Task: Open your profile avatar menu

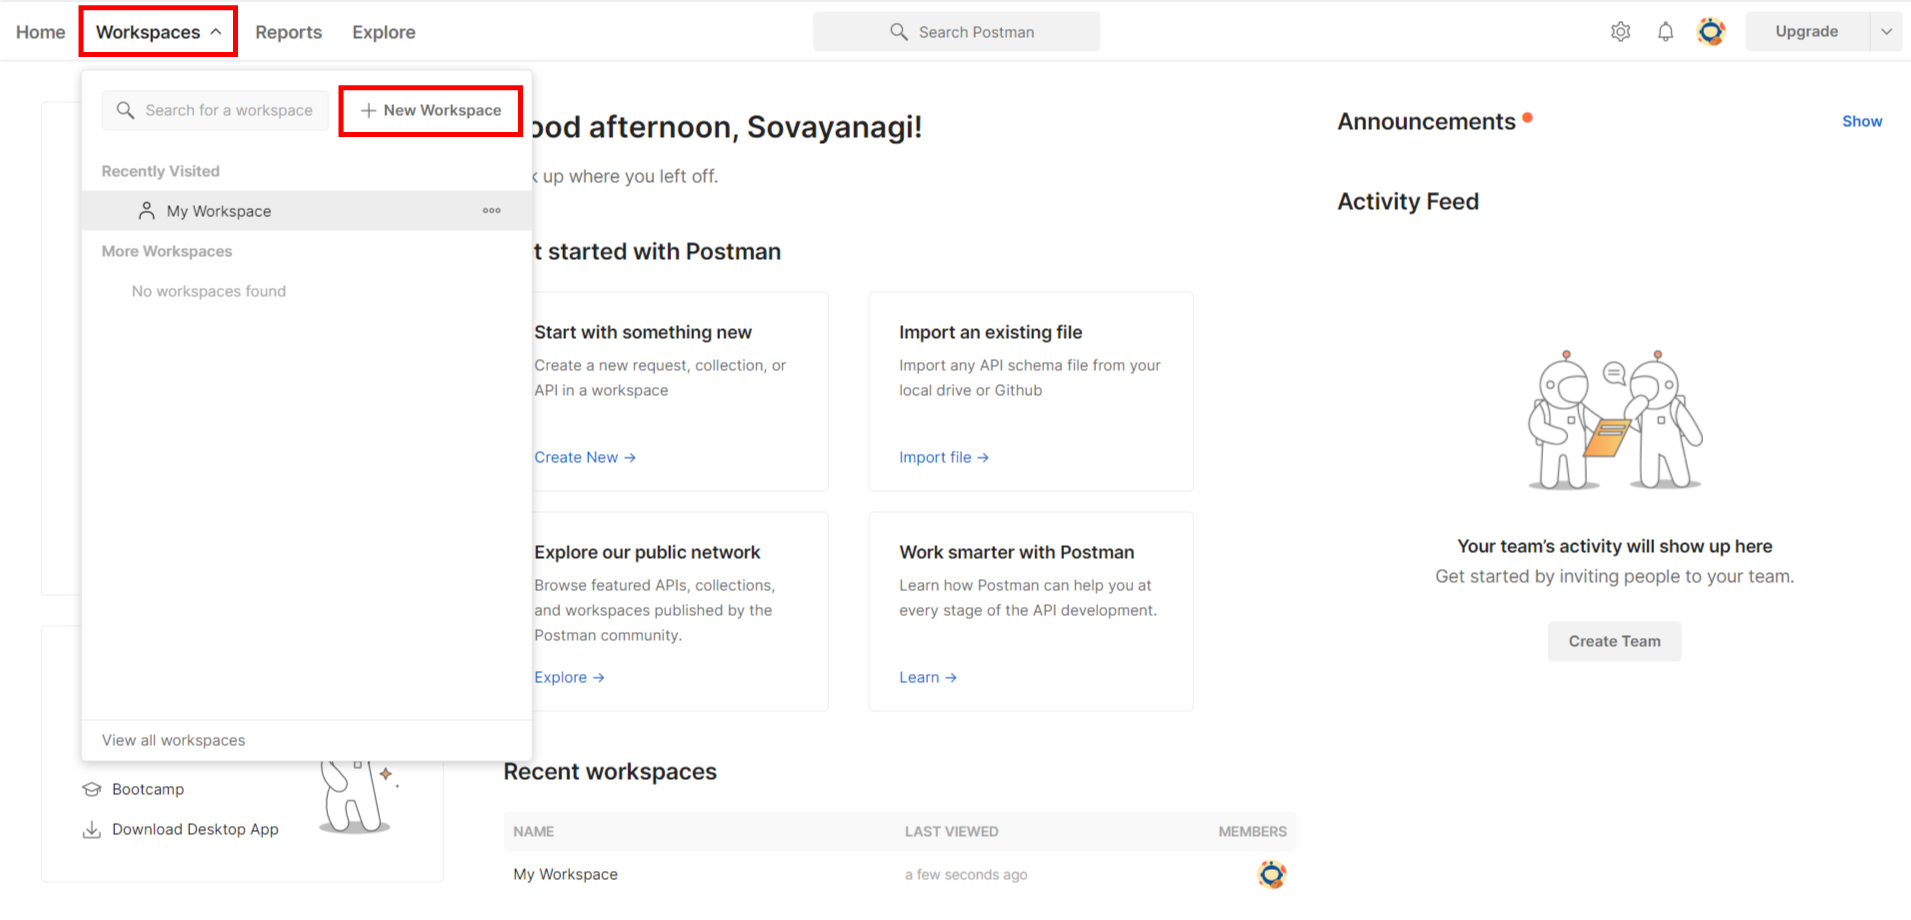Action: pyautogui.click(x=1710, y=31)
